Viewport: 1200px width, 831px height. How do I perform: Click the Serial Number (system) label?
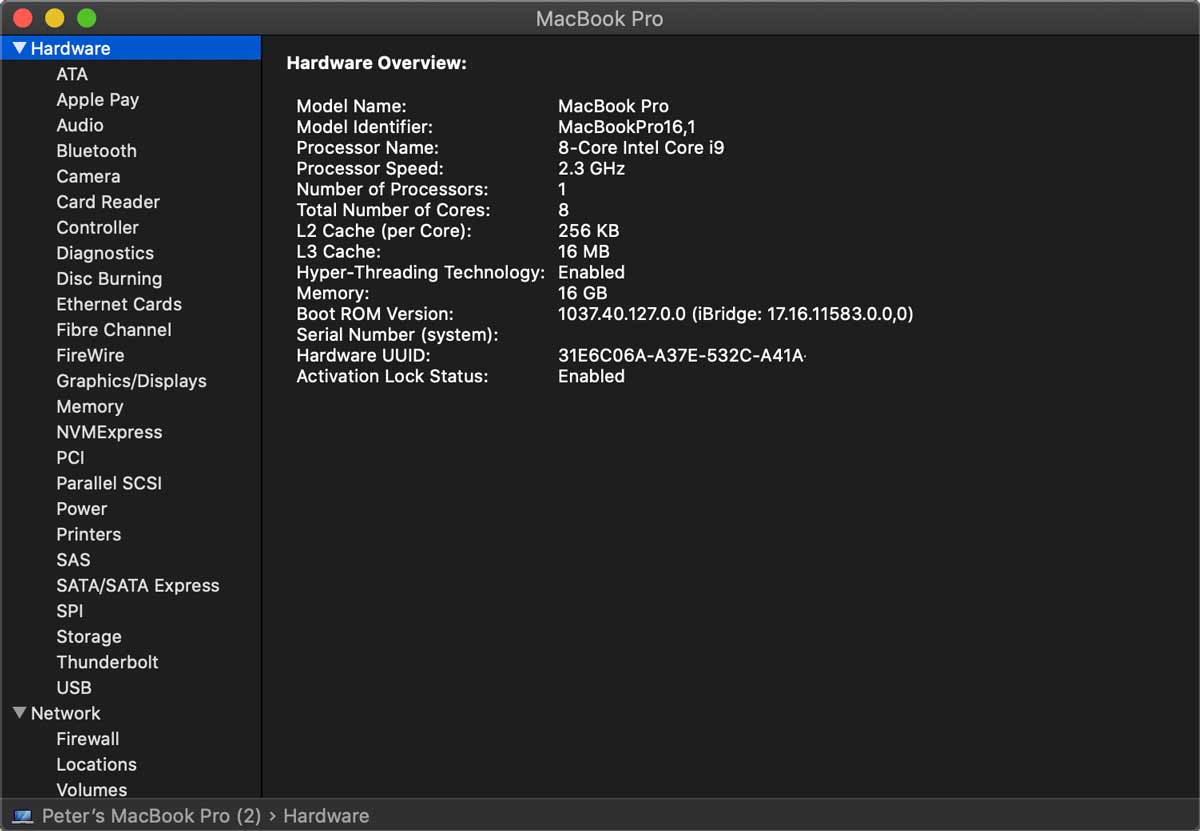[x=397, y=335]
